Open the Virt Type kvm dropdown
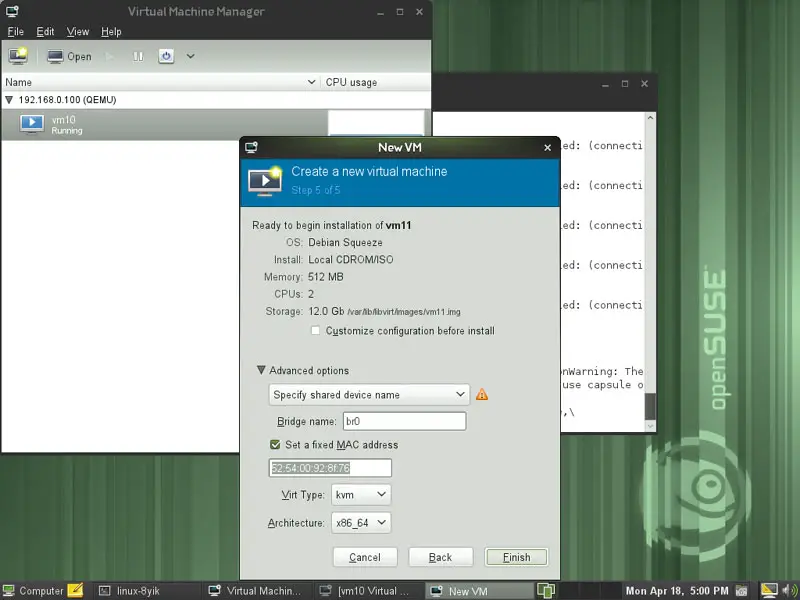The image size is (800, 600). [361, 495]
